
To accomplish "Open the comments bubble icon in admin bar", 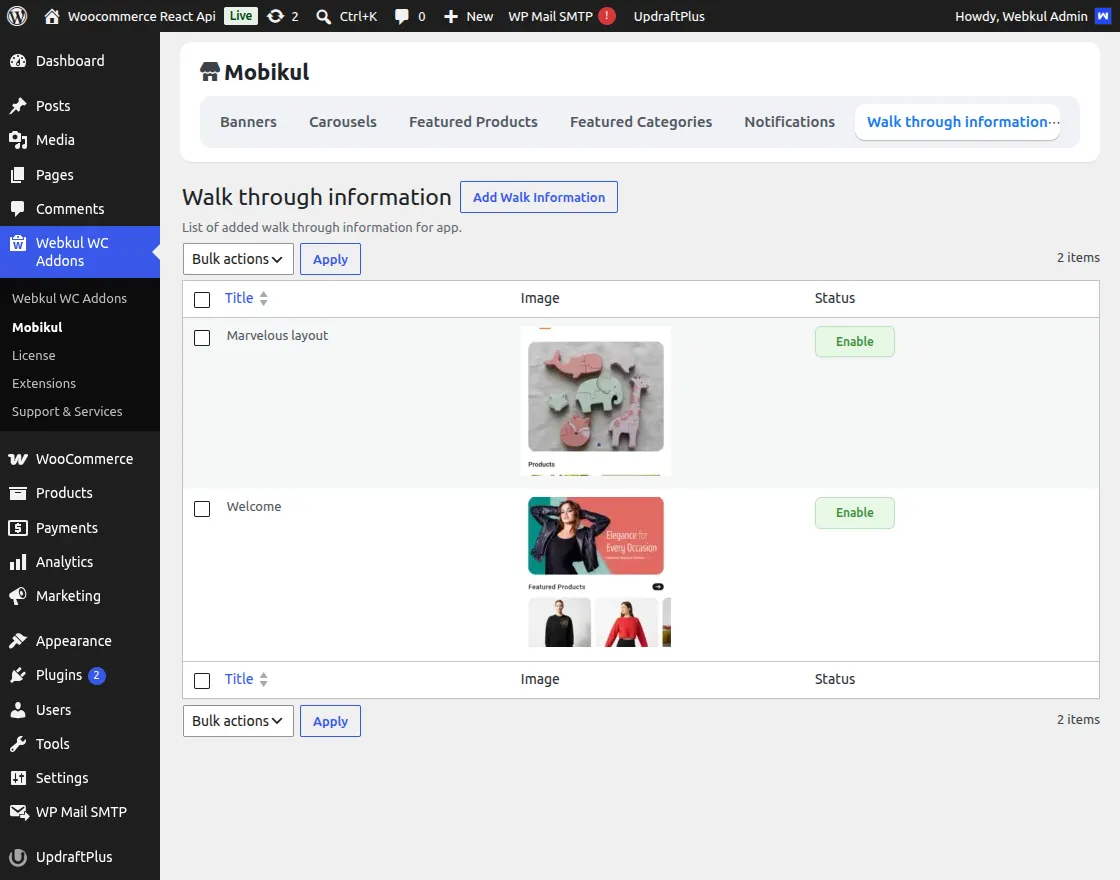I will tap(401, 16).
